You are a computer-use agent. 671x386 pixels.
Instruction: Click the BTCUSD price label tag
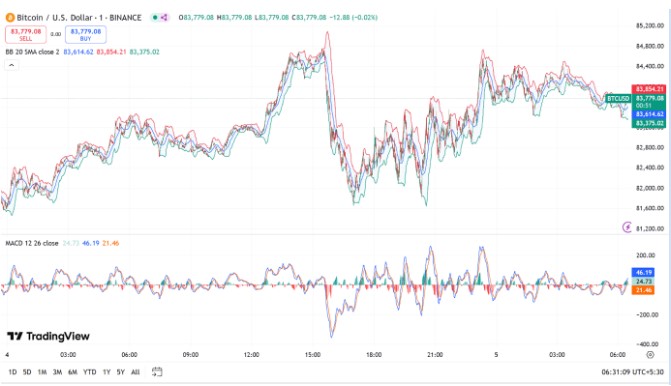click(x=618, y=99)
